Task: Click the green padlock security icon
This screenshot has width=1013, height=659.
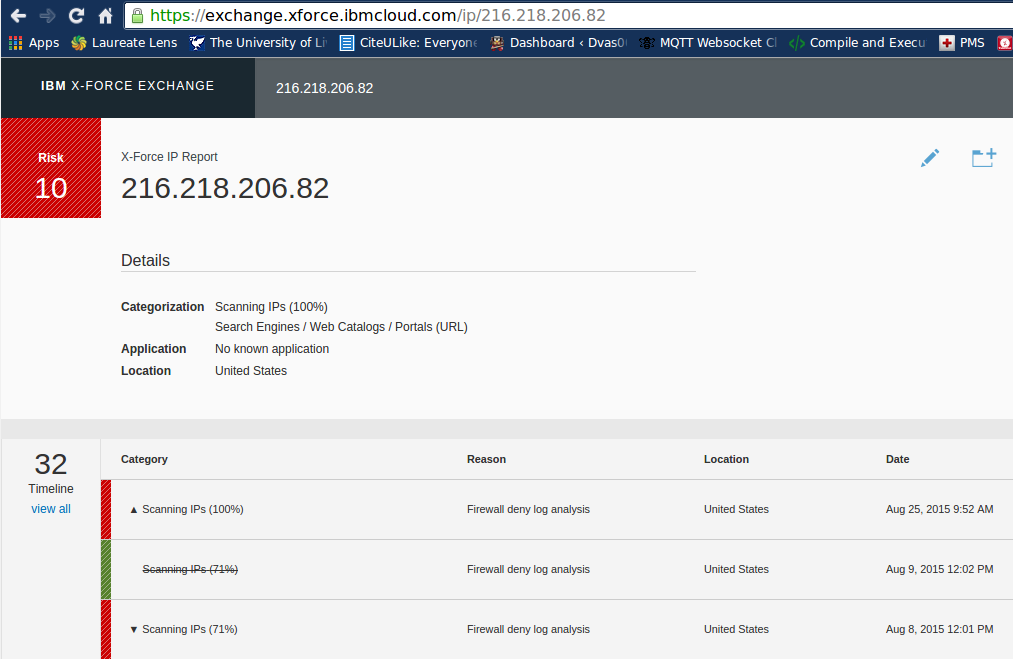Action: (x=138, y=16)
